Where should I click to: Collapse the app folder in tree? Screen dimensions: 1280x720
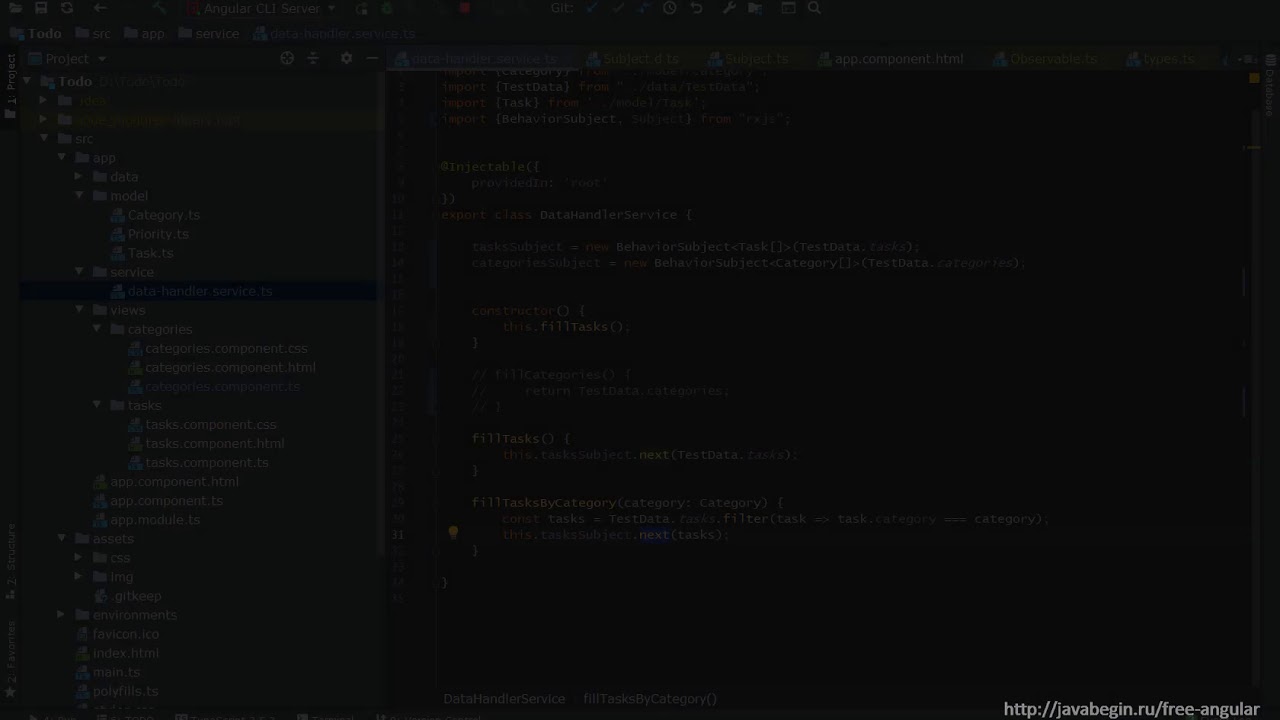[62, 158]
